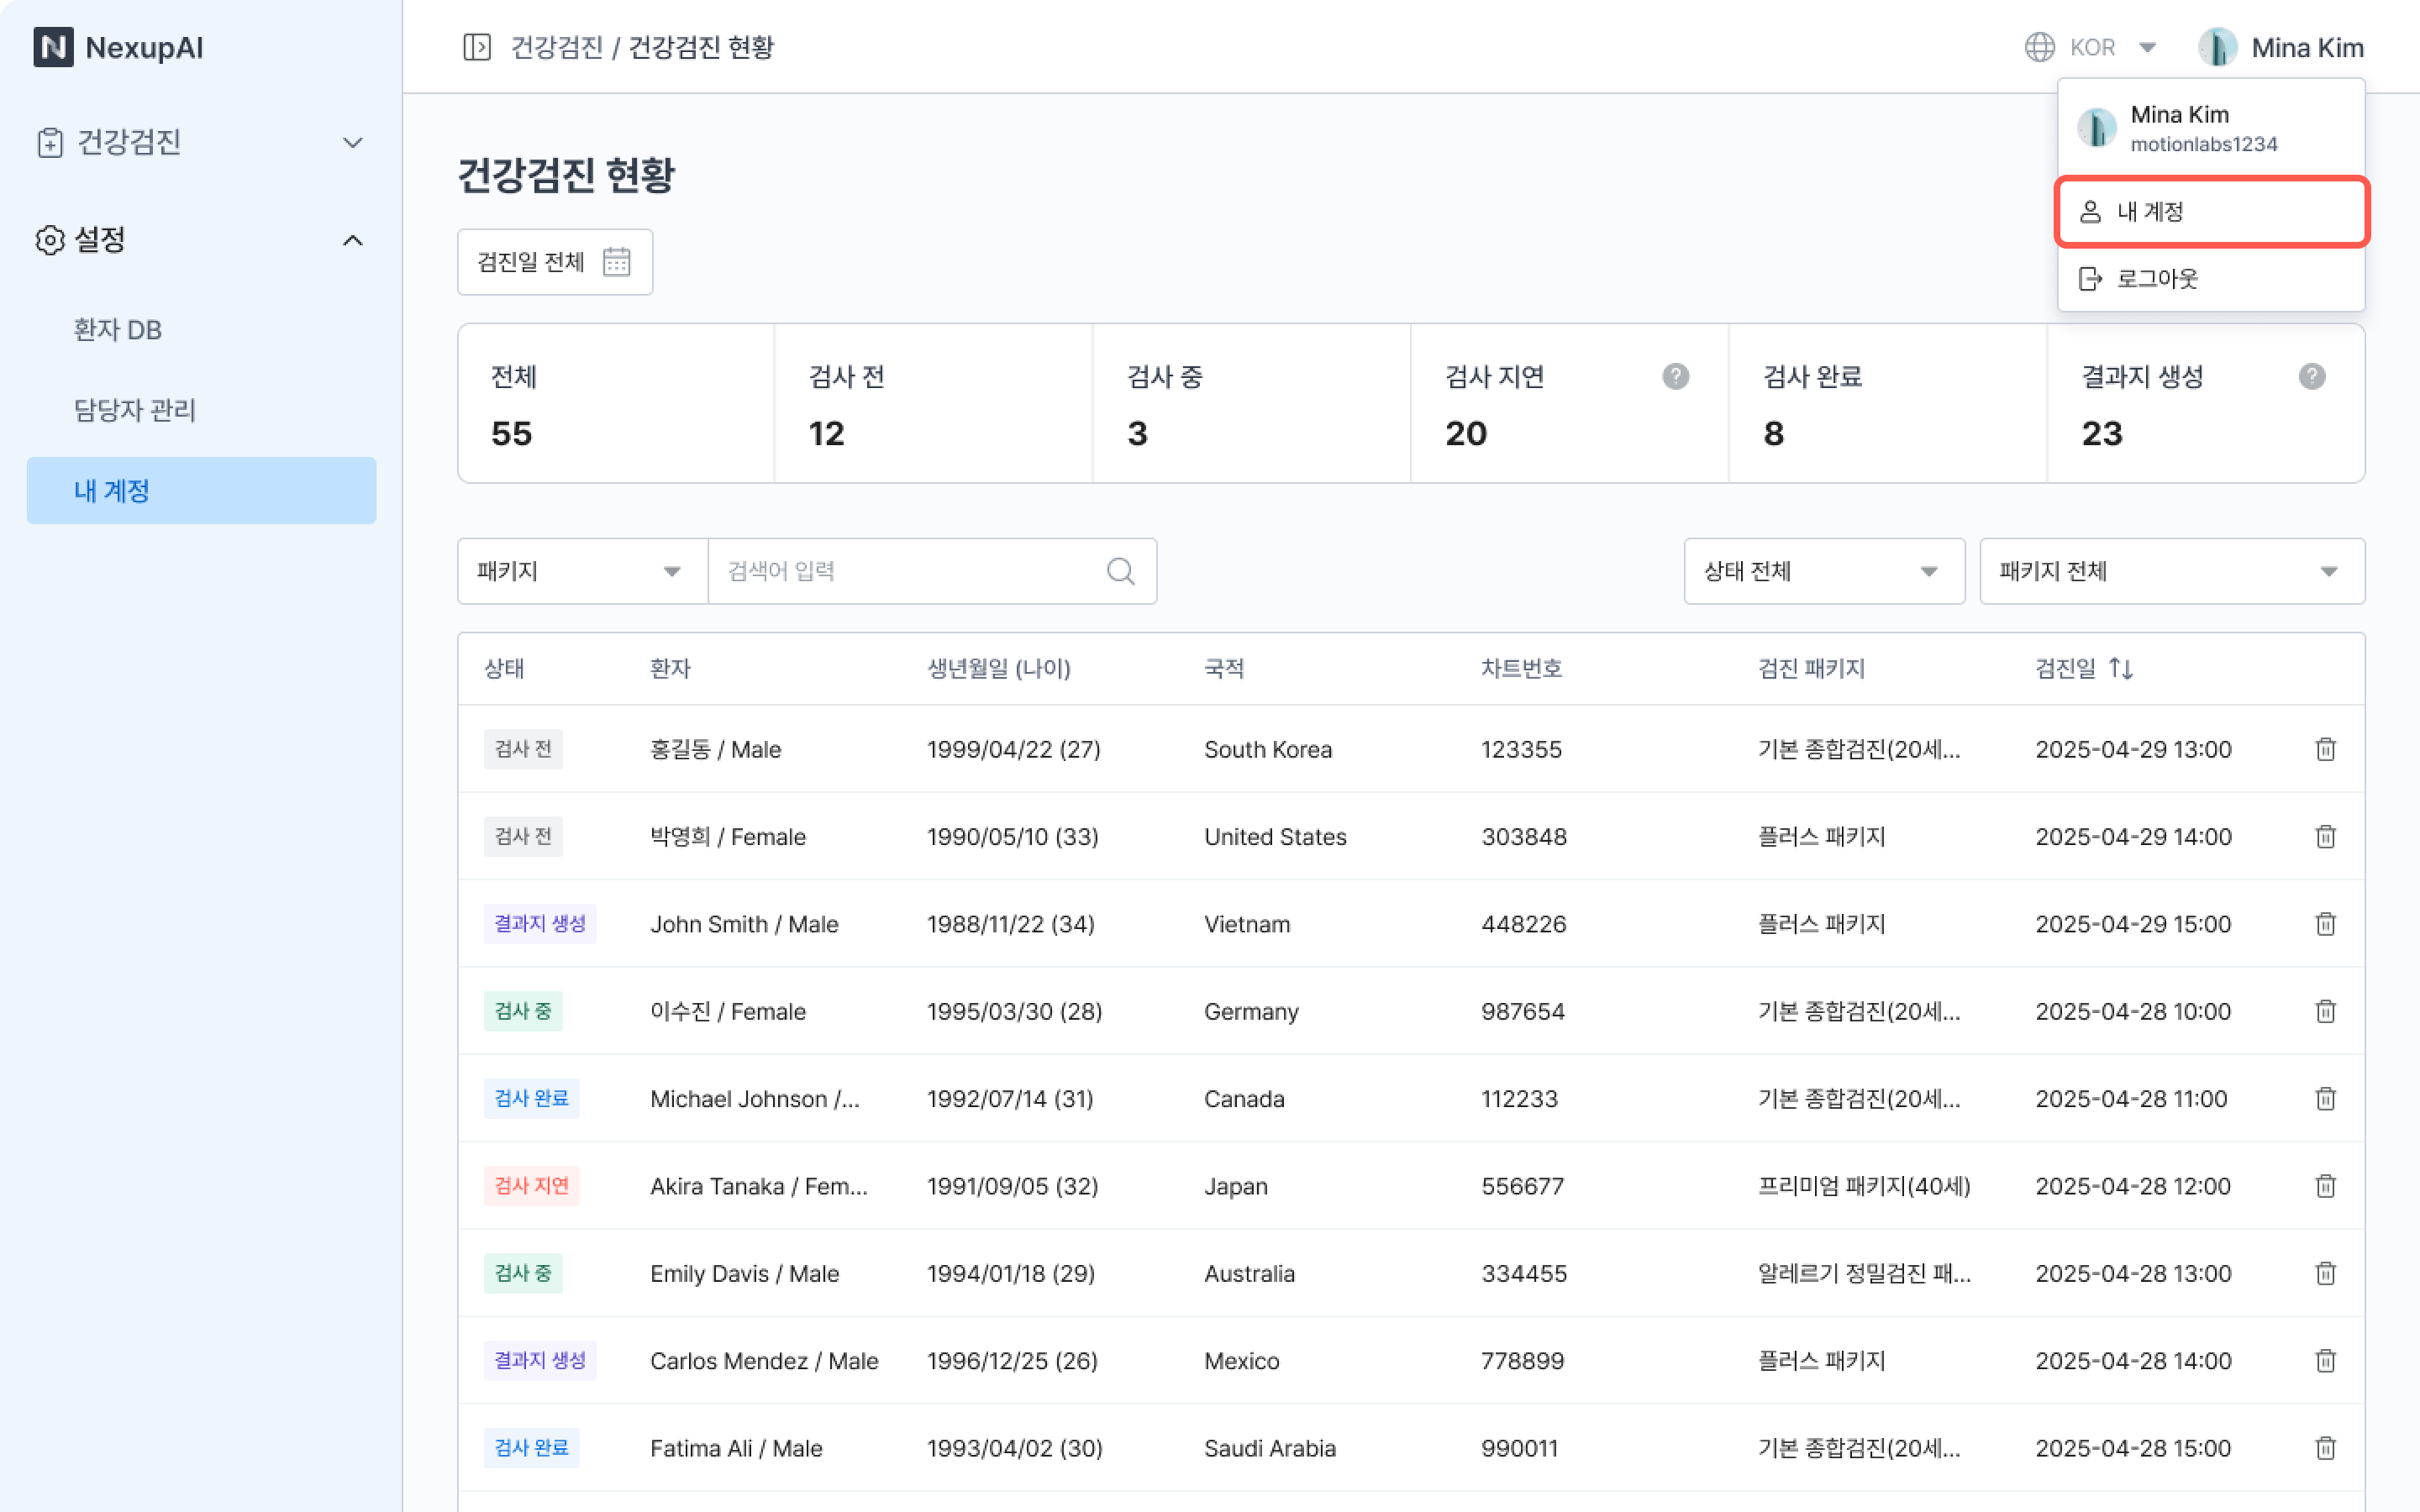
Task: Click the sidebar collapse icon near breadcrumb
Action: coord(477,47)
